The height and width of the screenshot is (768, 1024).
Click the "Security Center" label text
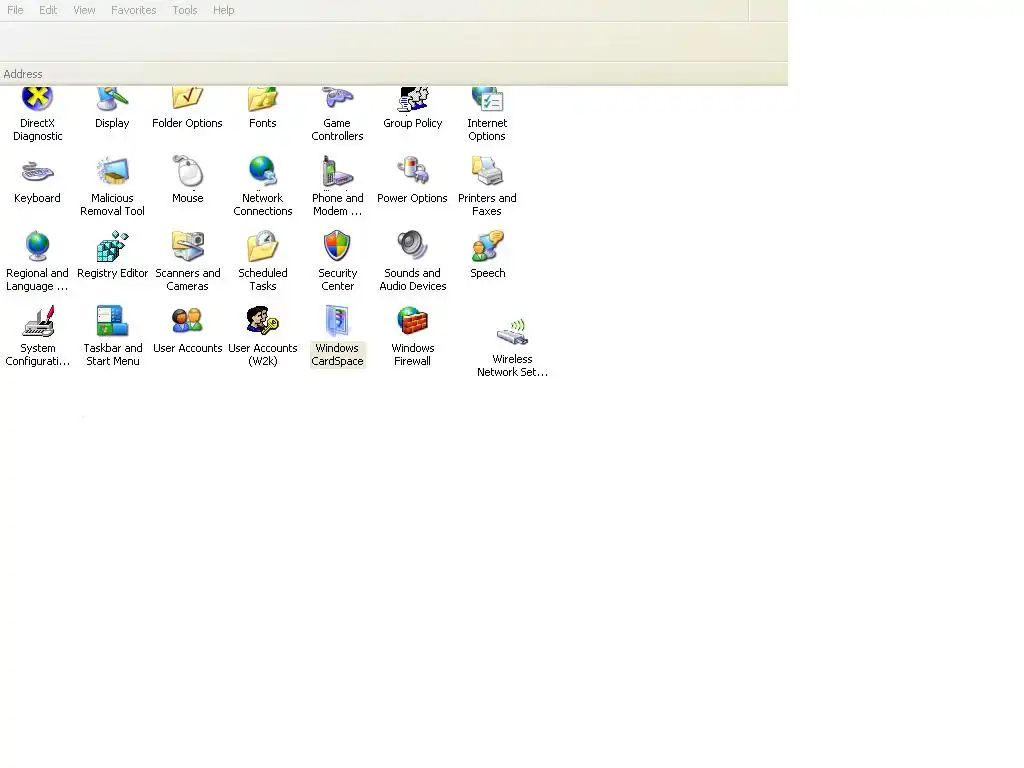tap(337, 280)
